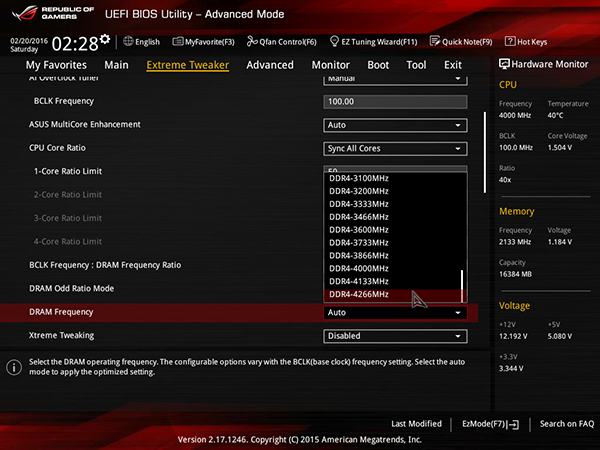Expand ASUS MultiCore Enhancement Auto dropdown
600x450 pixels.
(x=395, y=125)
